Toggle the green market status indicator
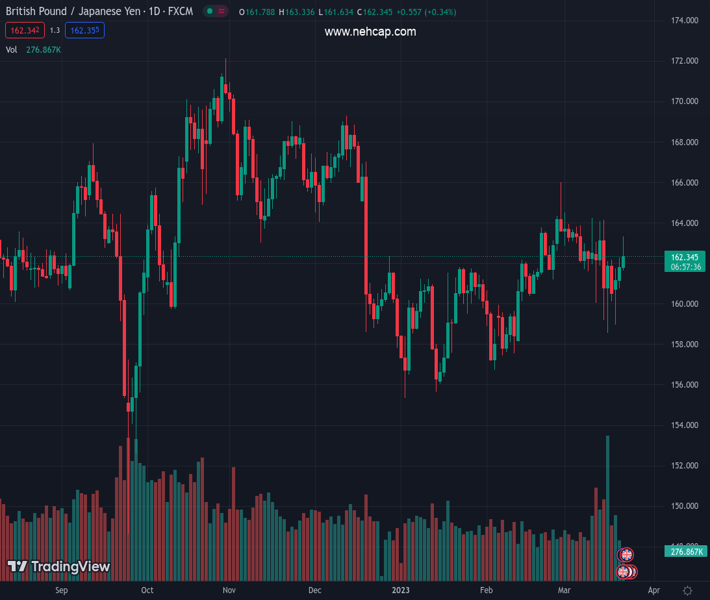This screenshot has height=600, width=710. click(x=209, y=11)
